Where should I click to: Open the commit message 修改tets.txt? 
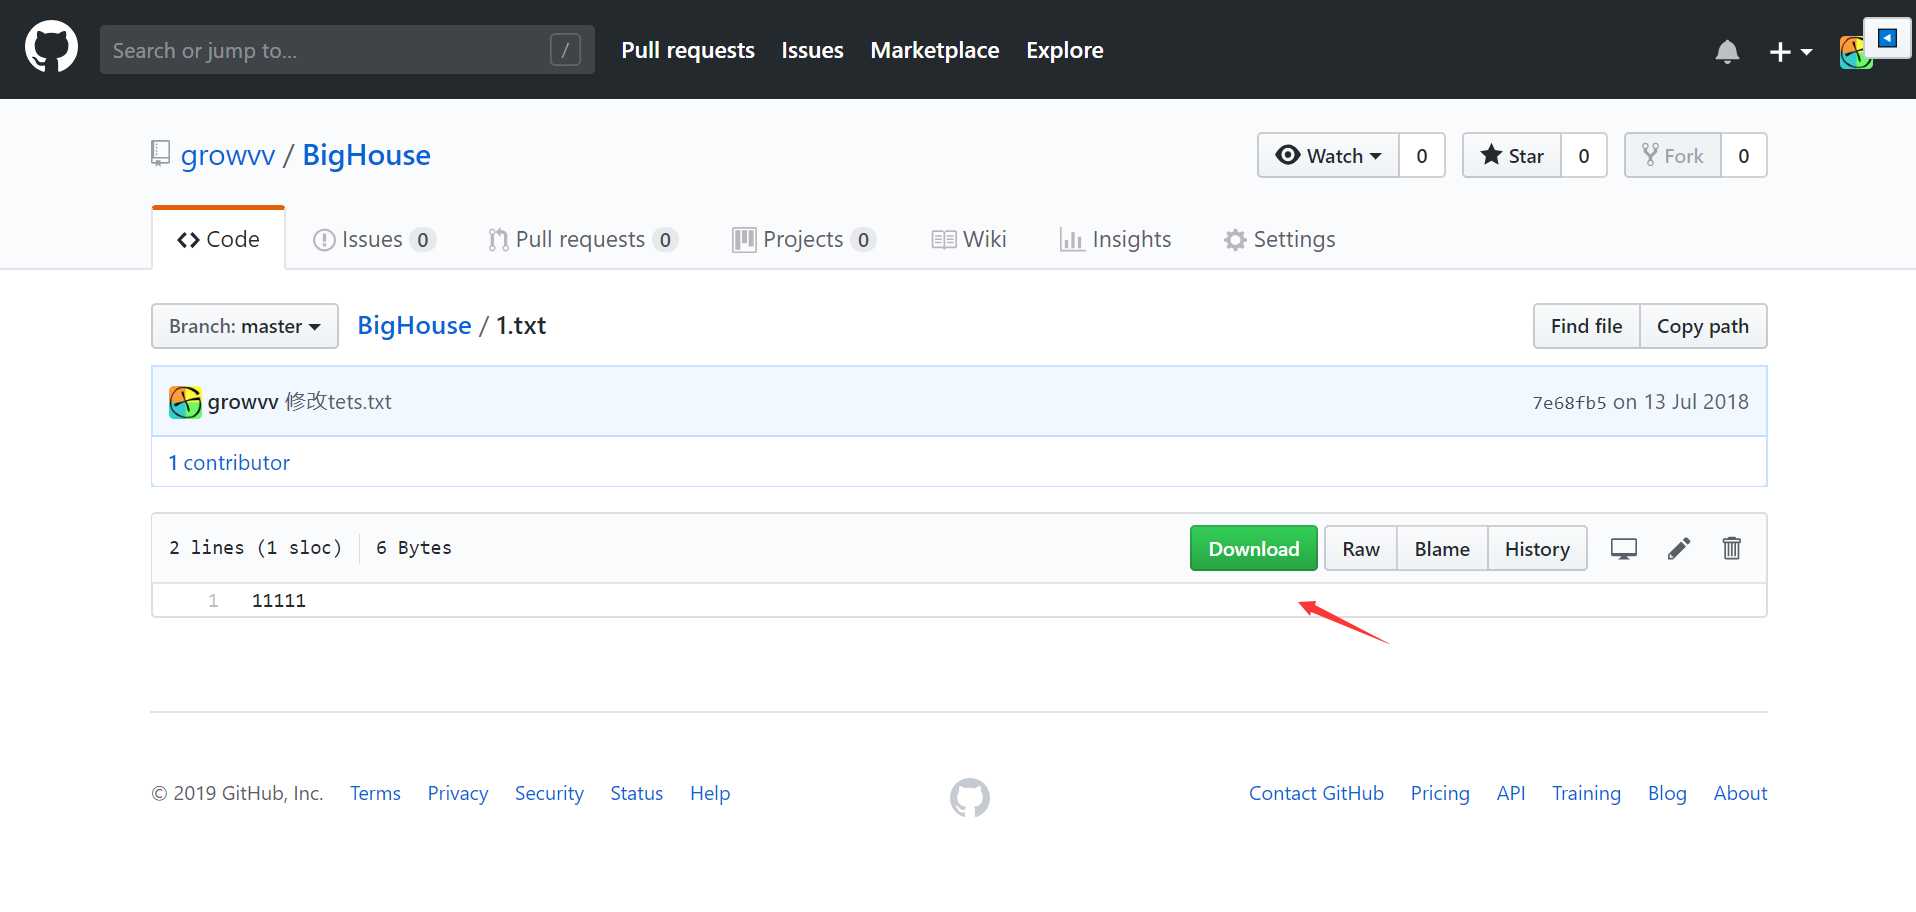(338, 402)
